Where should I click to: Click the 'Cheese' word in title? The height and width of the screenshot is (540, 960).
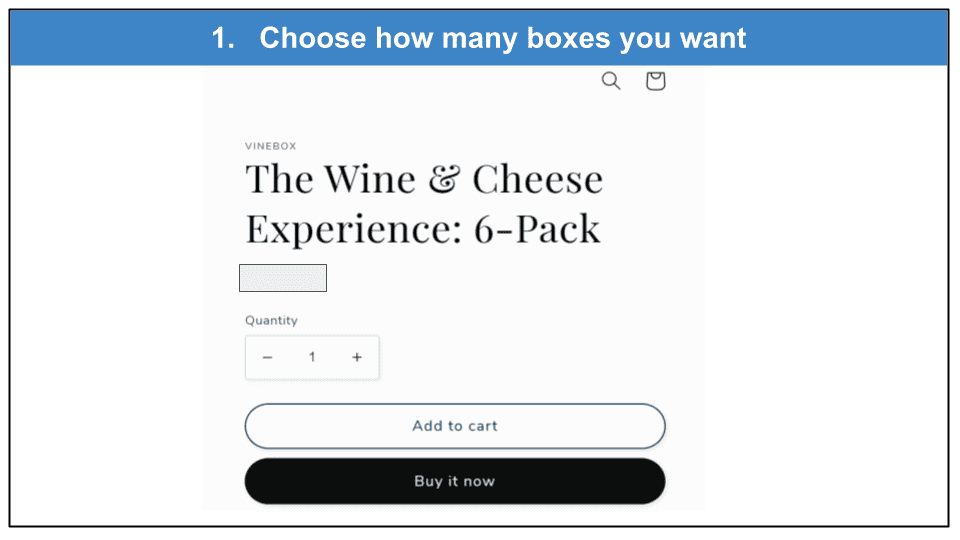[x=538, y=179]
